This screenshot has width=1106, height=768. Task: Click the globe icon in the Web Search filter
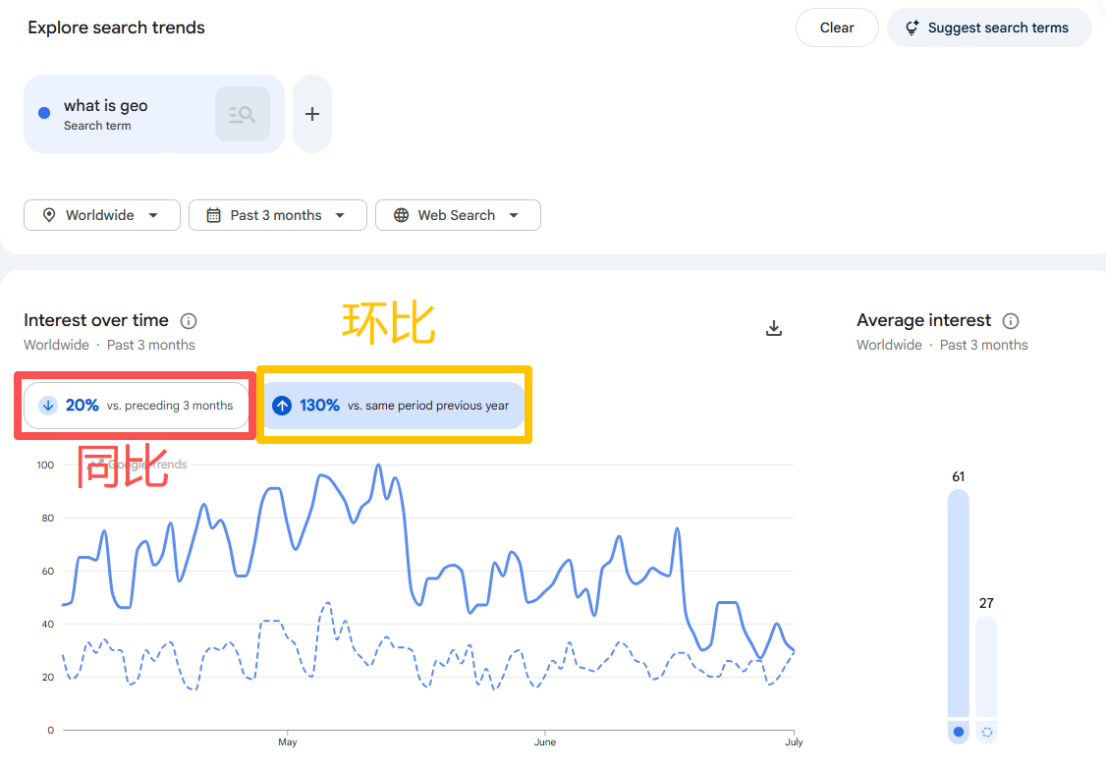pos(401,215)
